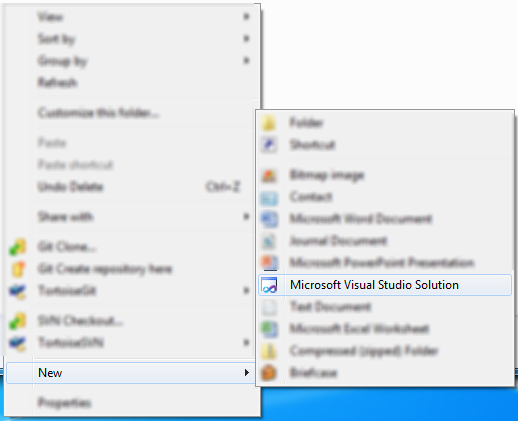This screenshot has height=421, width=518.
Task: Expand the View submenu arrow
Action: point(246,17)
